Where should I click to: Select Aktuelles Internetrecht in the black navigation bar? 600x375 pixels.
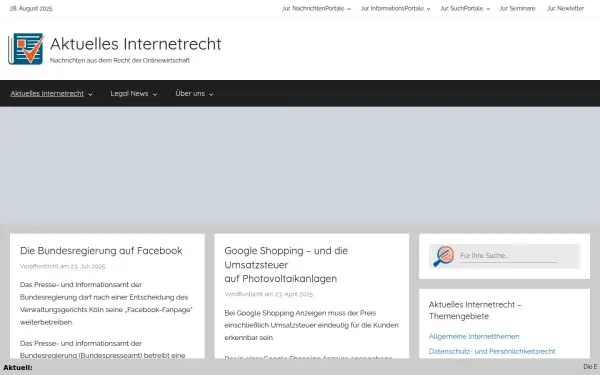[47, 93]
